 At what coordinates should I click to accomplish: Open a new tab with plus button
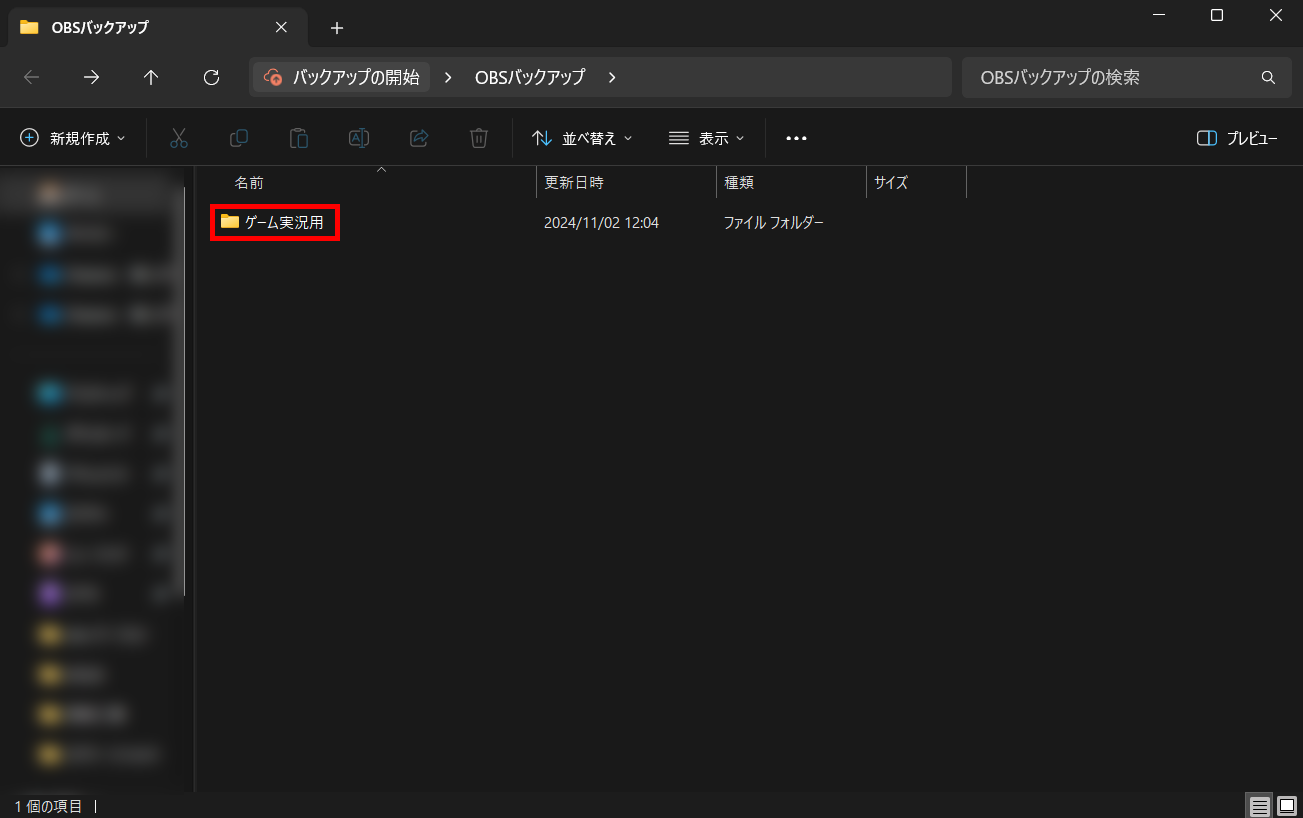337,28
